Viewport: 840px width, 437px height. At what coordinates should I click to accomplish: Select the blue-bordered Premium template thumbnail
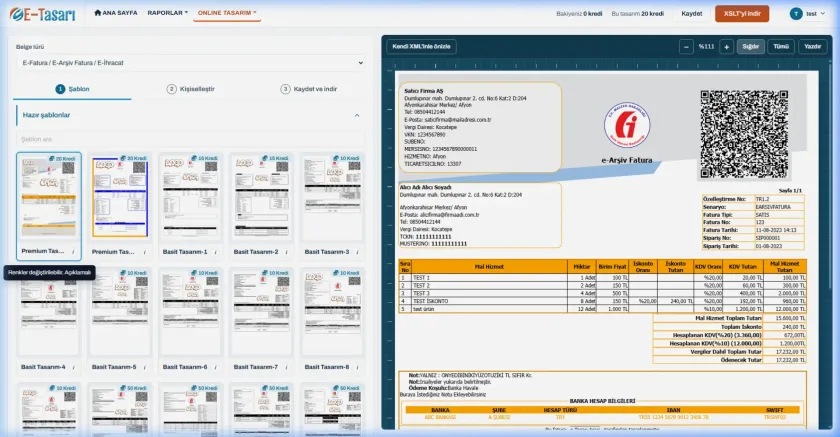click(x=120, y=198)
